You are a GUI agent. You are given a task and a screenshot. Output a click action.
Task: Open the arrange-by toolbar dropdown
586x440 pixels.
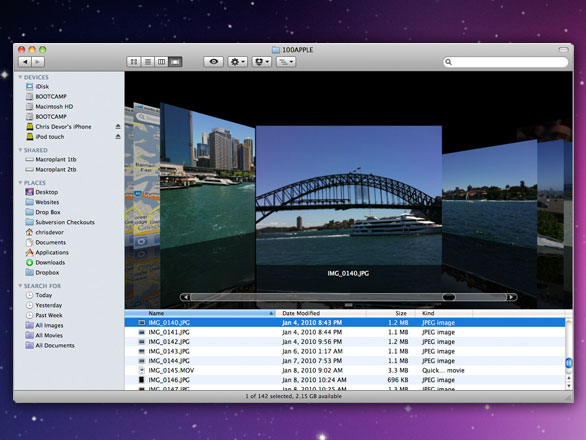coord(286,62)
